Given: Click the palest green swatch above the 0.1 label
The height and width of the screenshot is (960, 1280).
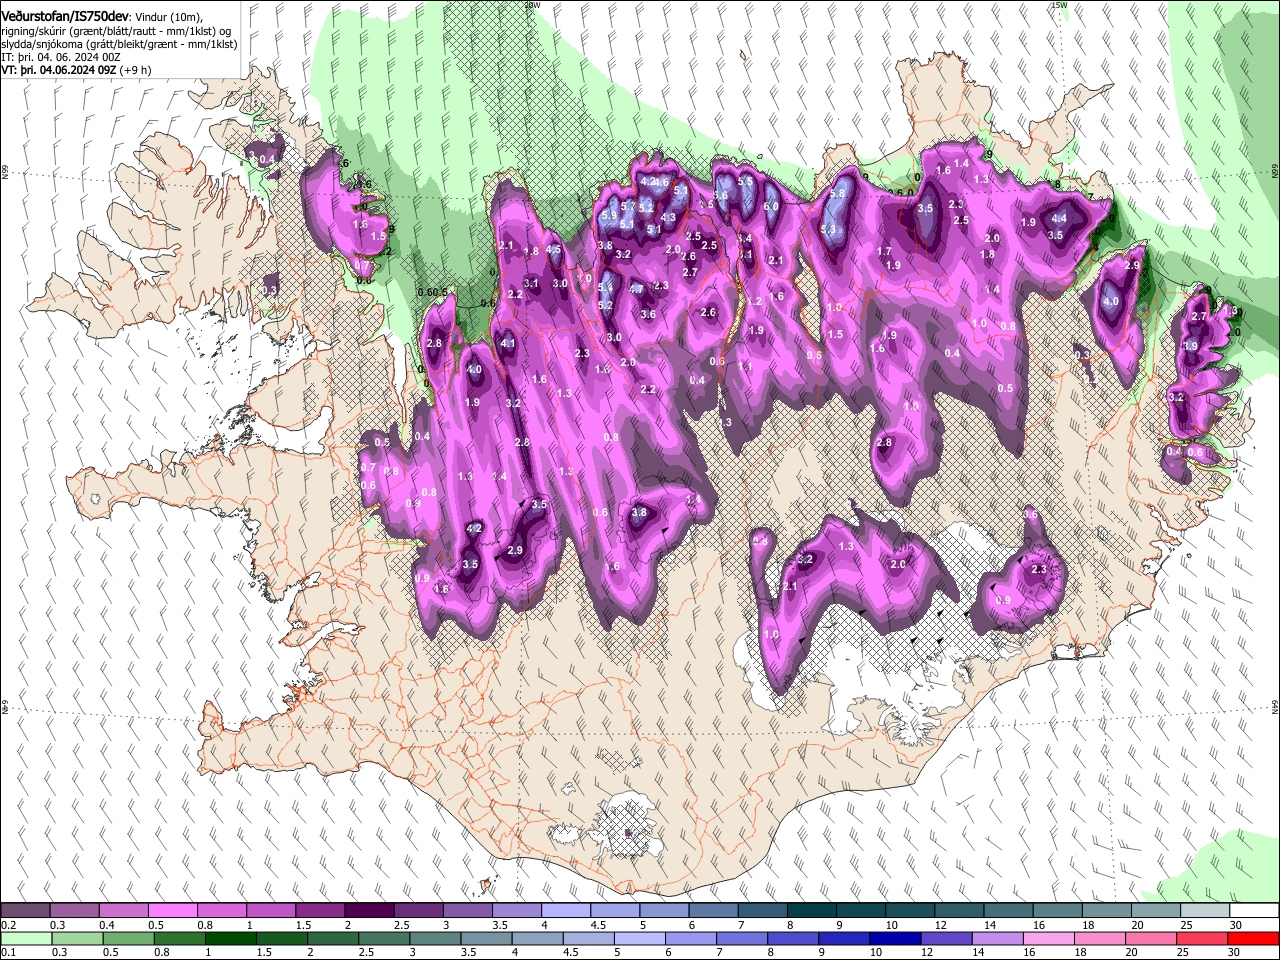Looking at the screenshot, I should pos(25,938).
